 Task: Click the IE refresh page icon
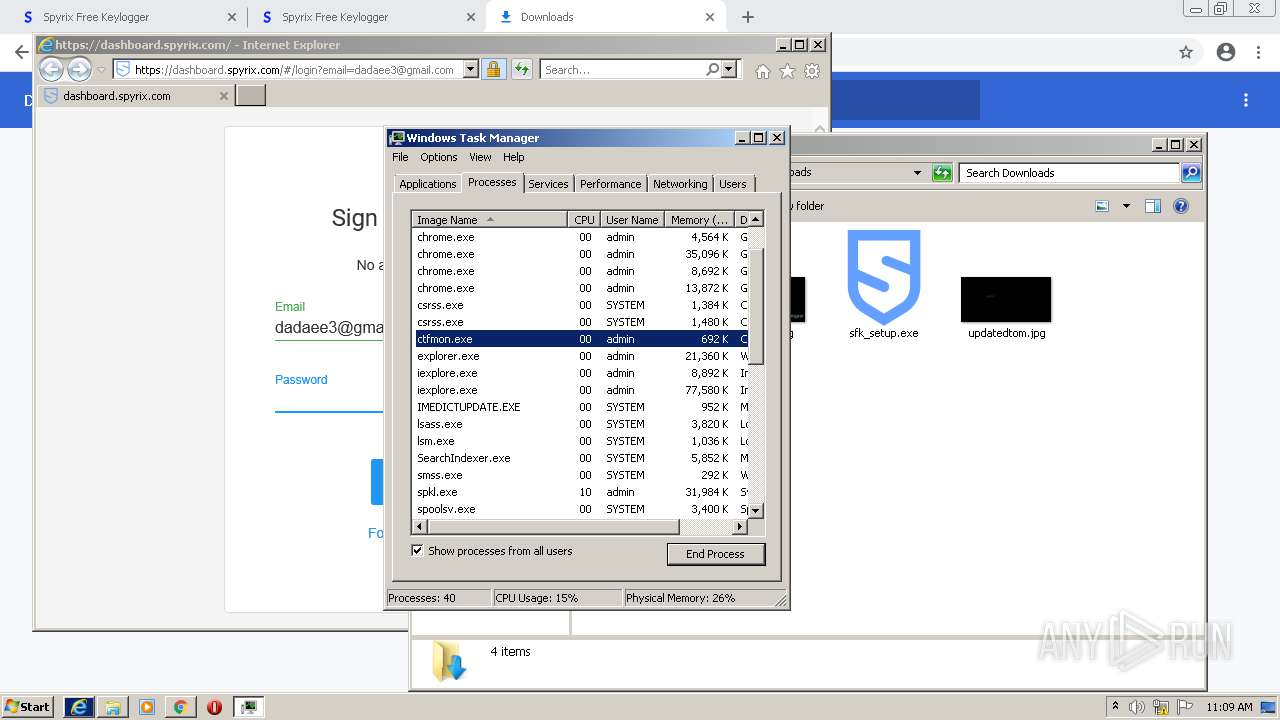pos(522,69)
